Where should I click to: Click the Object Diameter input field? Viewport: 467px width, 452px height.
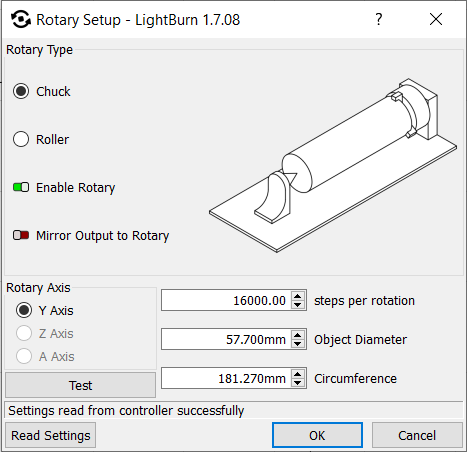(226, 339)
